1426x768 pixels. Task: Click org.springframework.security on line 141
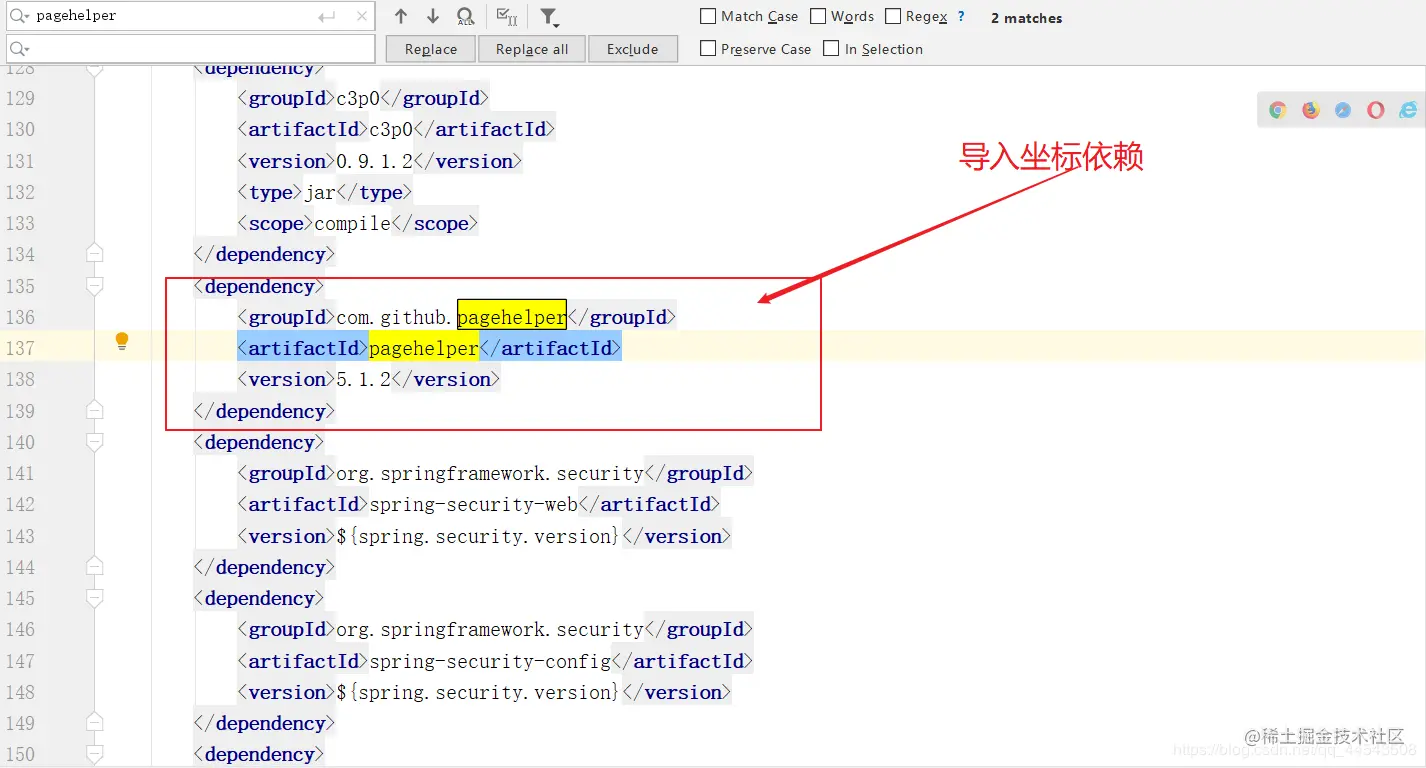(490, 473)
